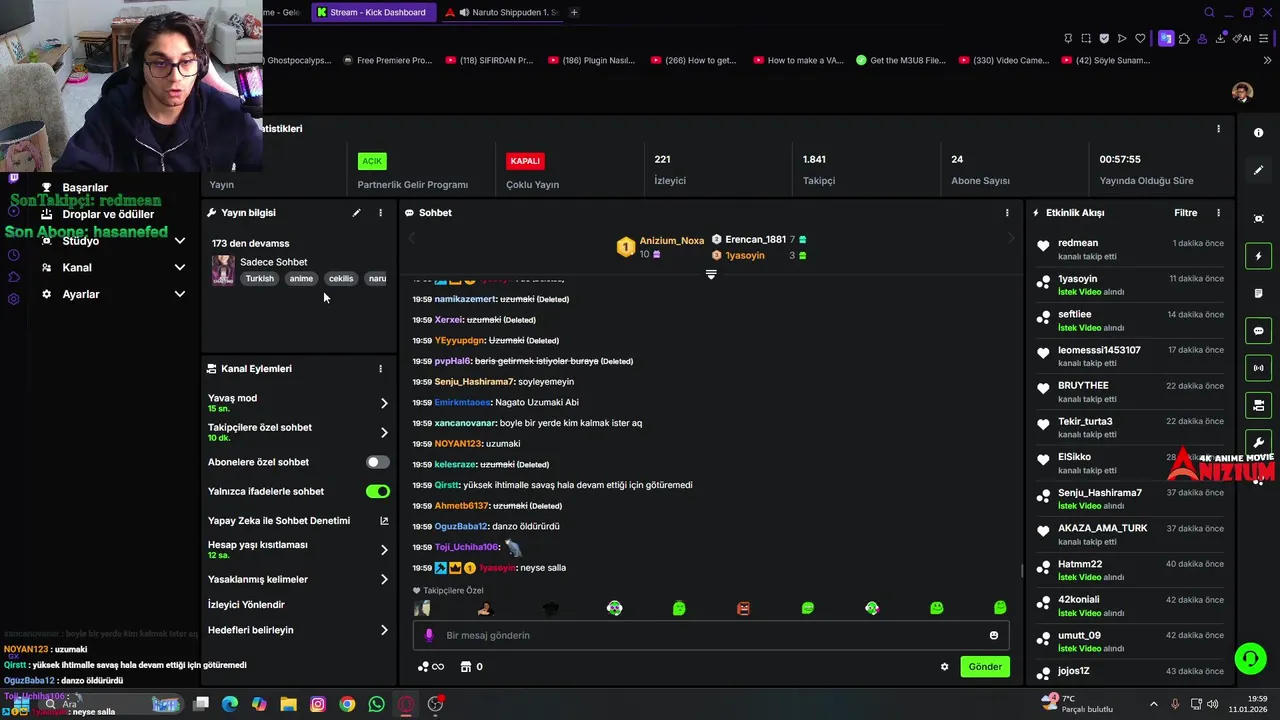Click Sadece Sohbet category thumbnail

coord(223,270)
